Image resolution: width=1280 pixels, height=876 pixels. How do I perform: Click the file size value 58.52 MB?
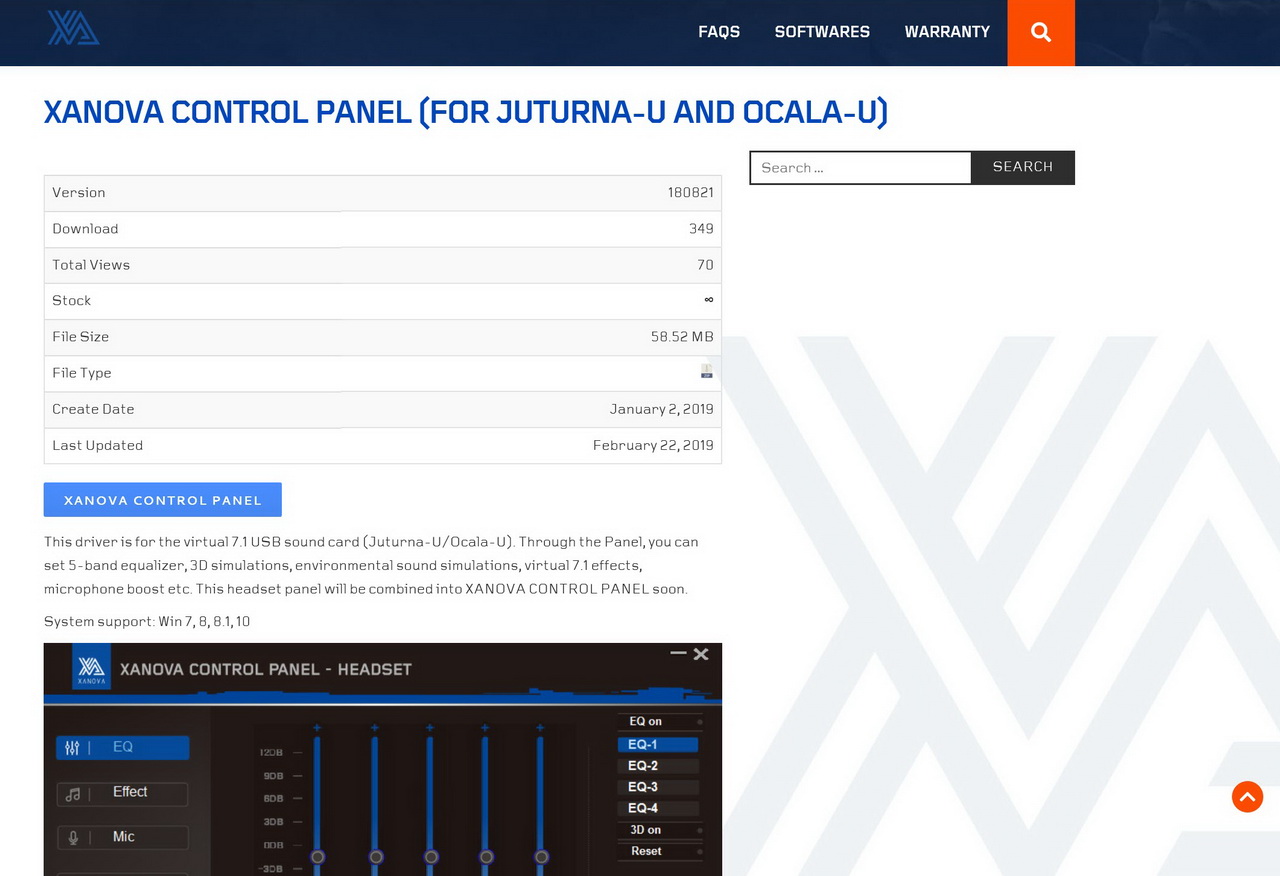tap(682, 336)
